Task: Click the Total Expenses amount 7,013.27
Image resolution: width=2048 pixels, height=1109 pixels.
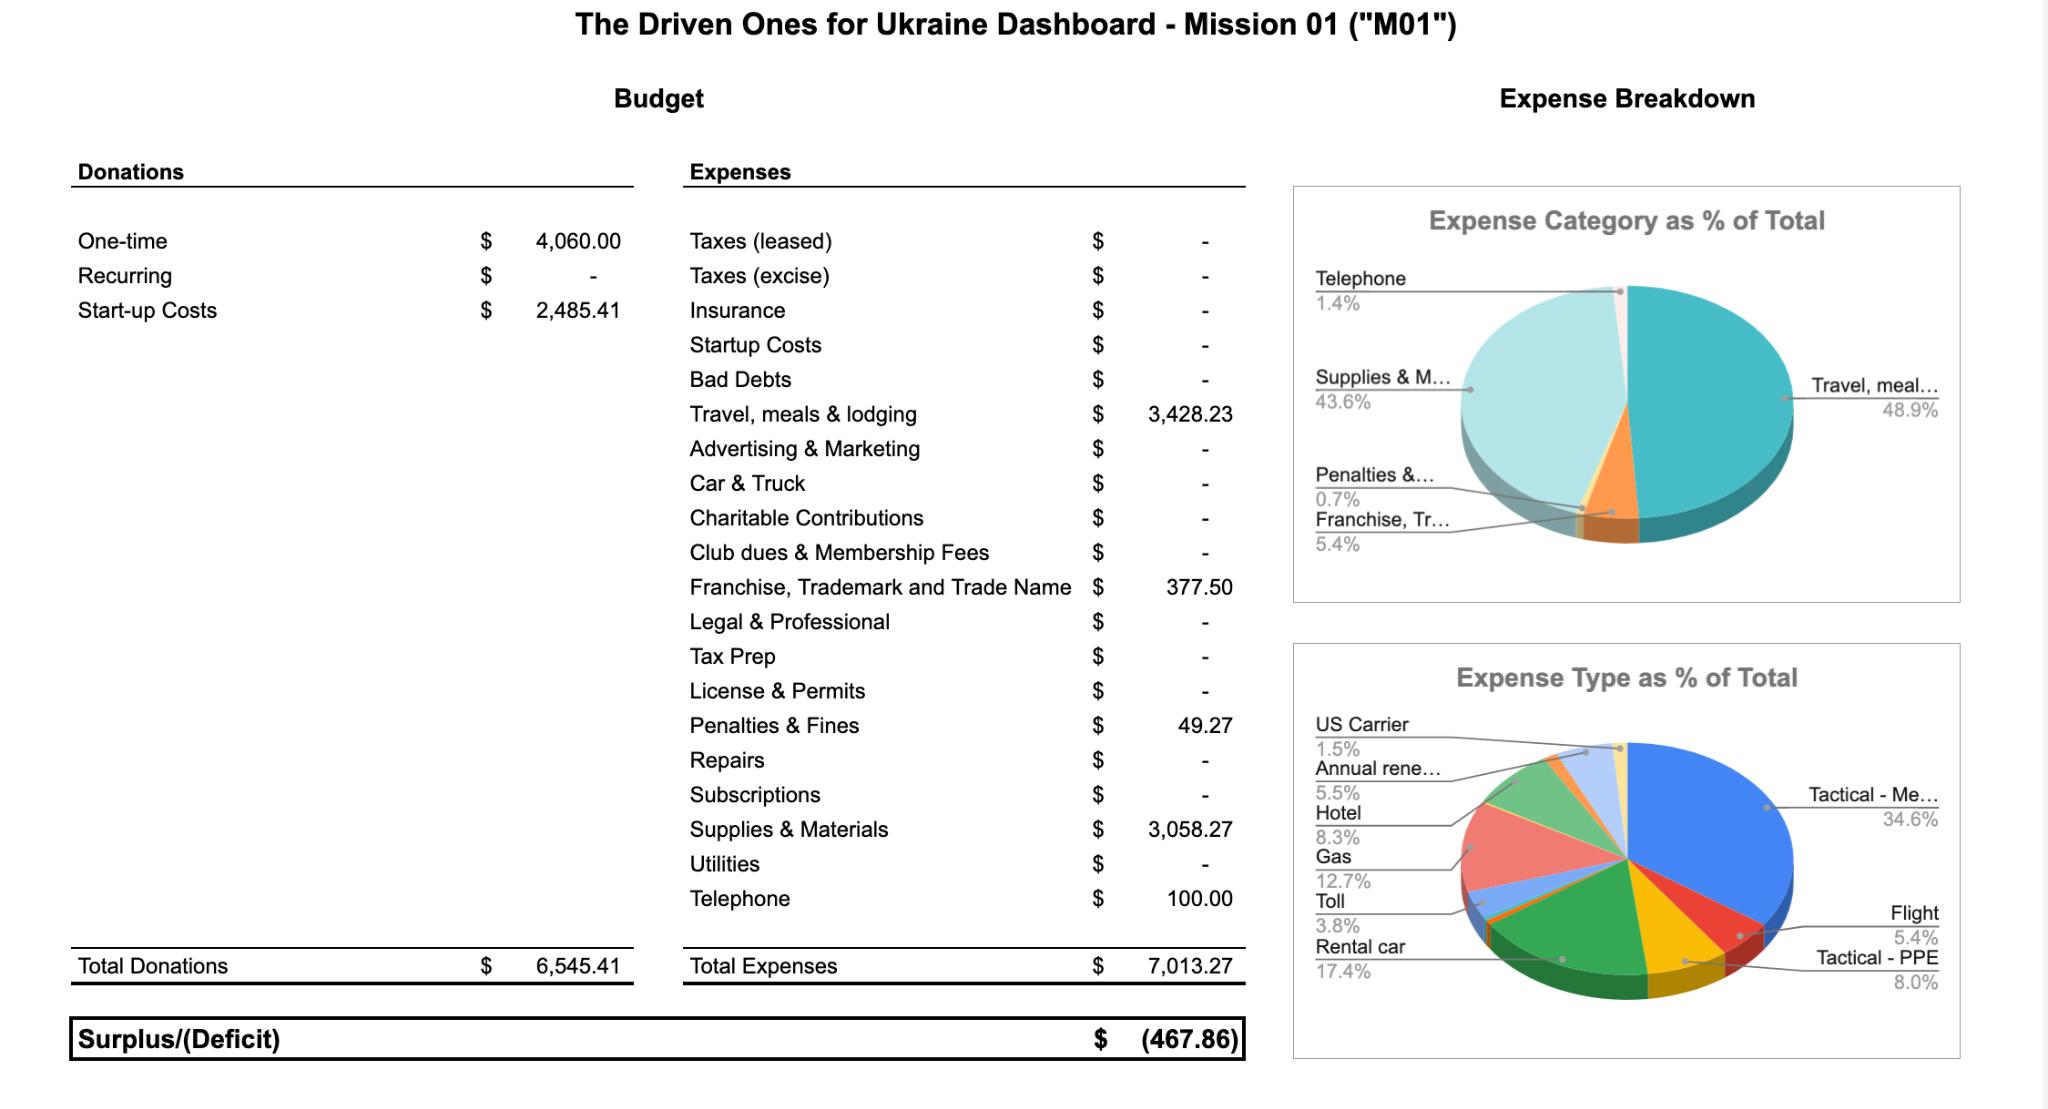Action: (1189, 966)
